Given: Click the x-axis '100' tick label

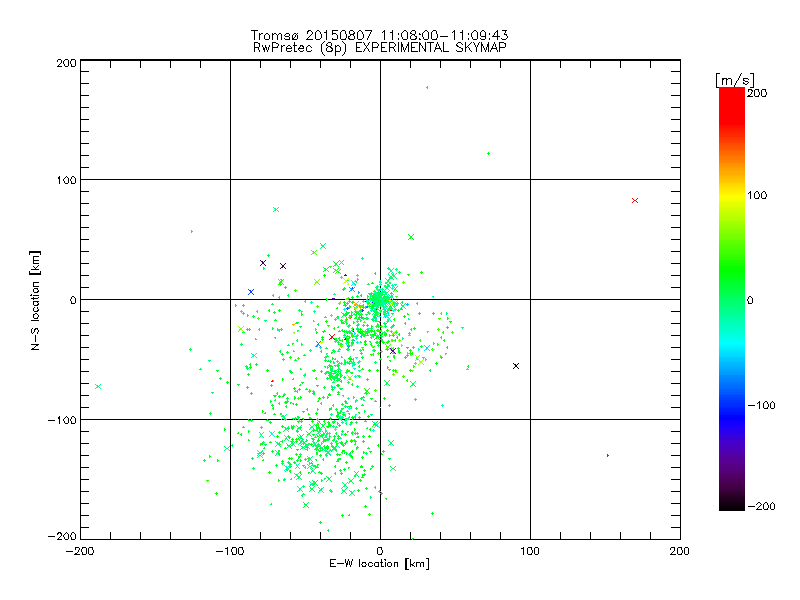Looking at the screenshot, I should tap(530, 551).
